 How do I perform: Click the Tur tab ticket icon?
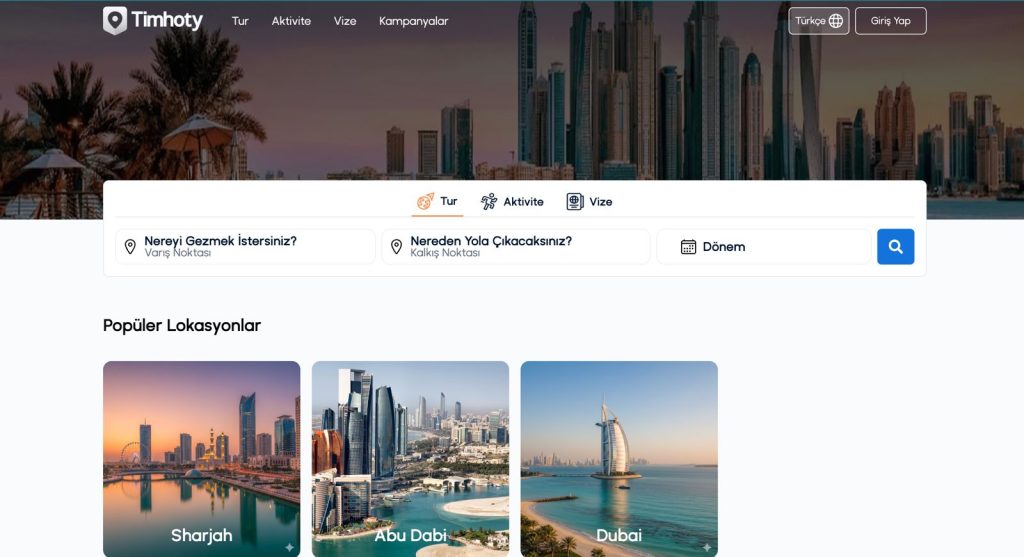pos(425,201)
